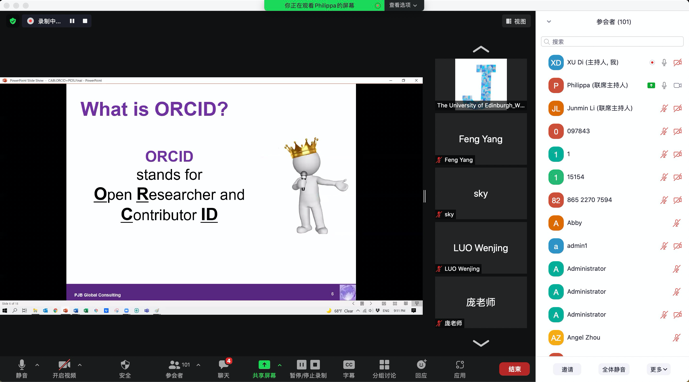The width and height of the screenshot is (689, 382).
Task: Open the View Options dropdown at top
Action: click(x=403, y=5)
